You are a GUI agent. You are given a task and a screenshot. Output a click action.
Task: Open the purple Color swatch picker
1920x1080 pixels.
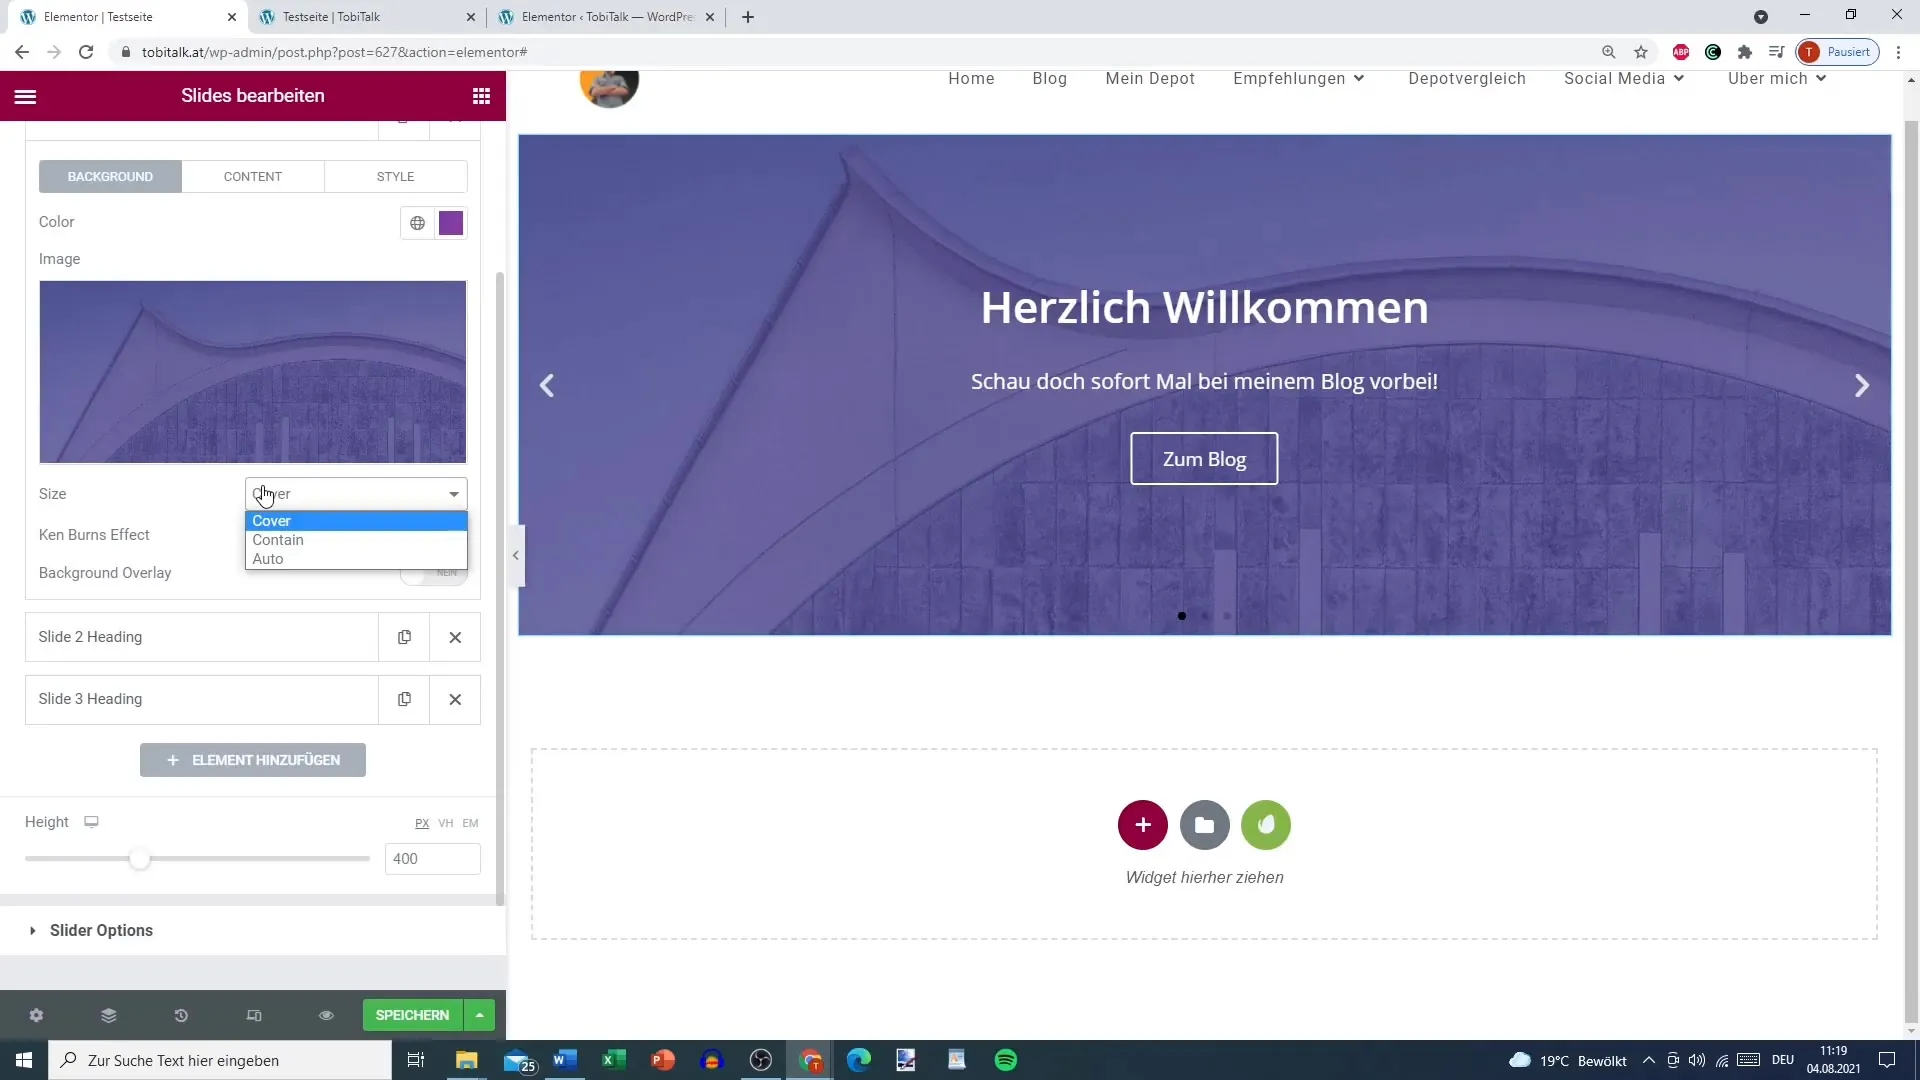[x=451, y=223]
